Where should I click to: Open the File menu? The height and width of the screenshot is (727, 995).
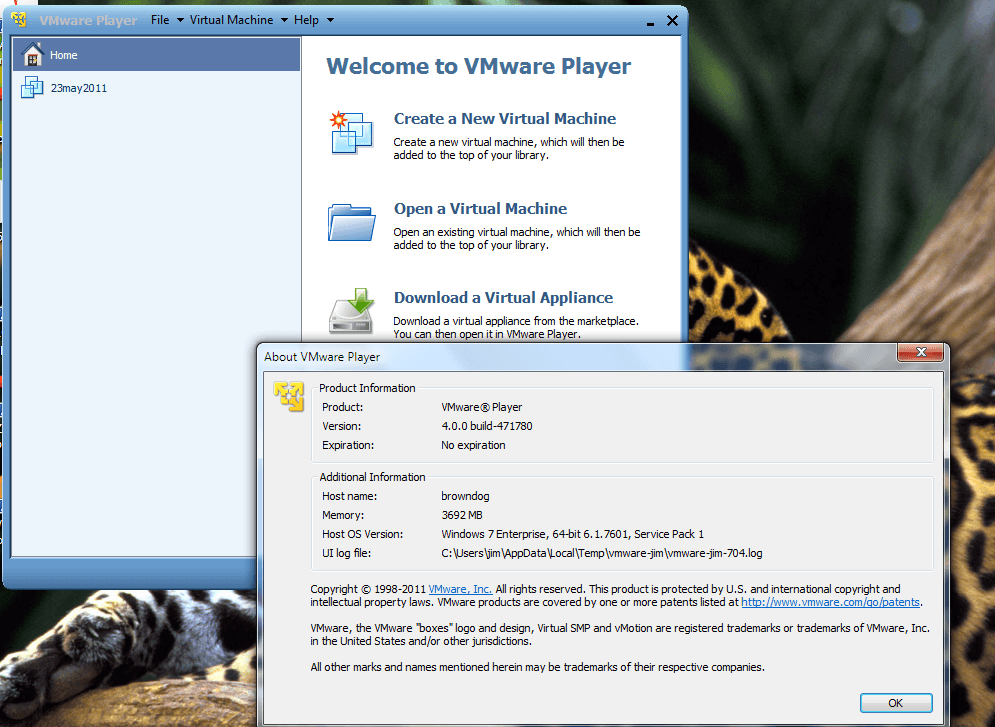tap(160, 20)
